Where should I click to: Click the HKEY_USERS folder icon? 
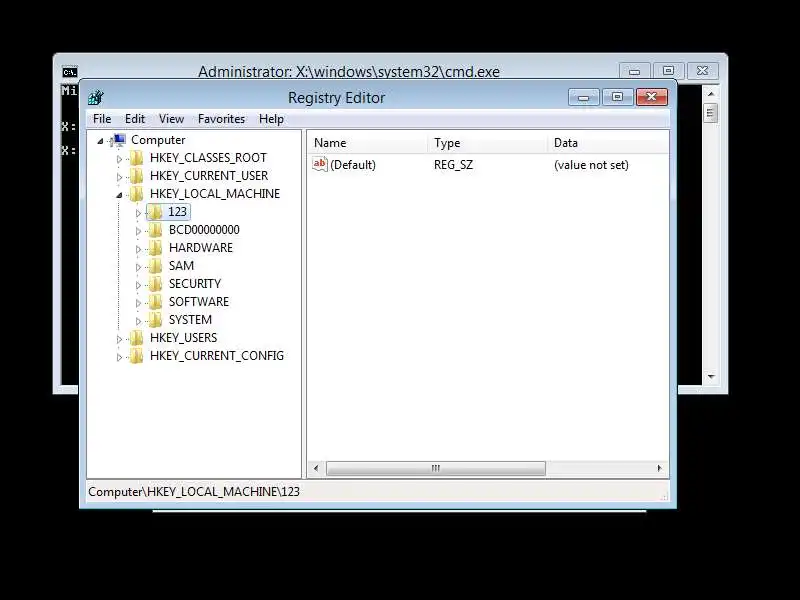[136, 338]
